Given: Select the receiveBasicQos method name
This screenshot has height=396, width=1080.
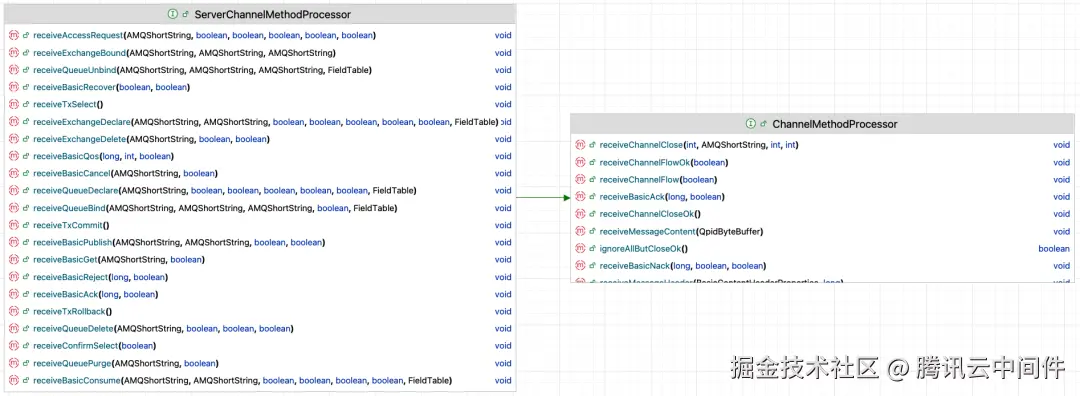Looking at the screenshot, I should point(66,156).
